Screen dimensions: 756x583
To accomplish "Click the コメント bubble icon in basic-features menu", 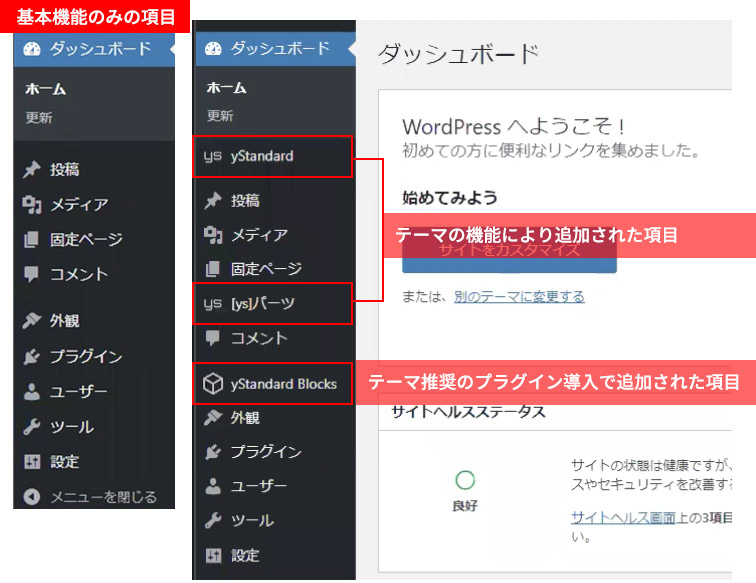I will pos(31,274).
